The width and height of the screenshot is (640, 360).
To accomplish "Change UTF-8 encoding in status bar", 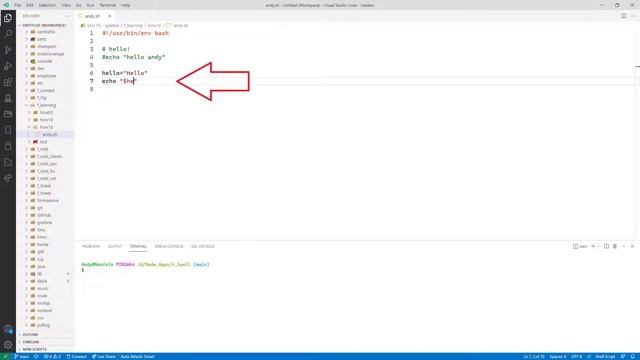I will coord(576,357).
